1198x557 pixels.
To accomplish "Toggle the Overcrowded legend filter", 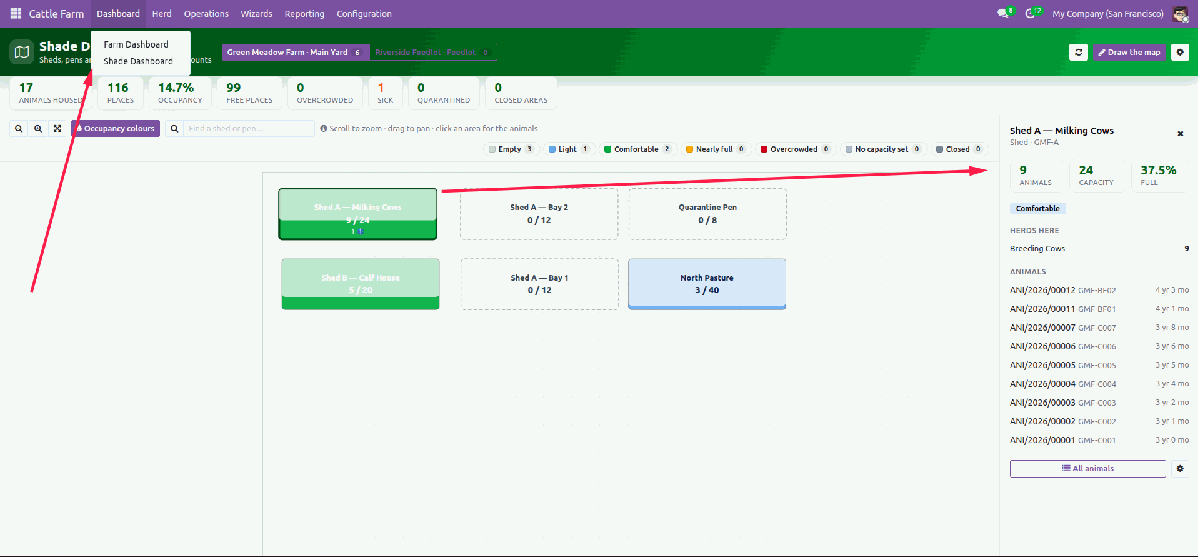I will pyautogui.click(x=794, y=149).
